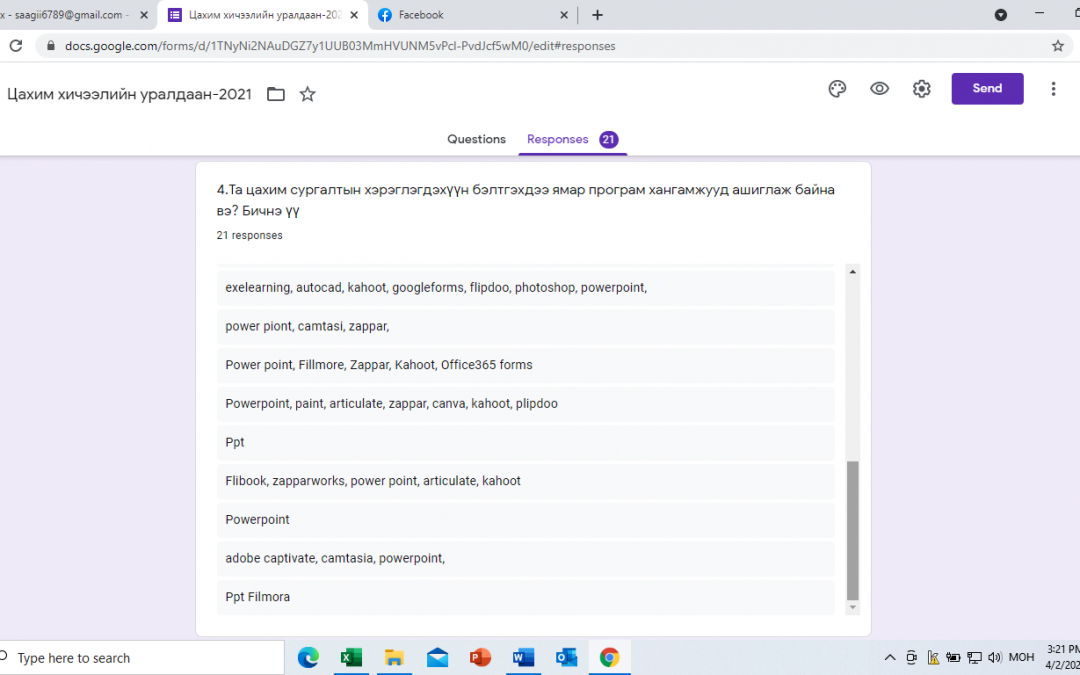Close the Gmail tab

[x=144, y=15]
